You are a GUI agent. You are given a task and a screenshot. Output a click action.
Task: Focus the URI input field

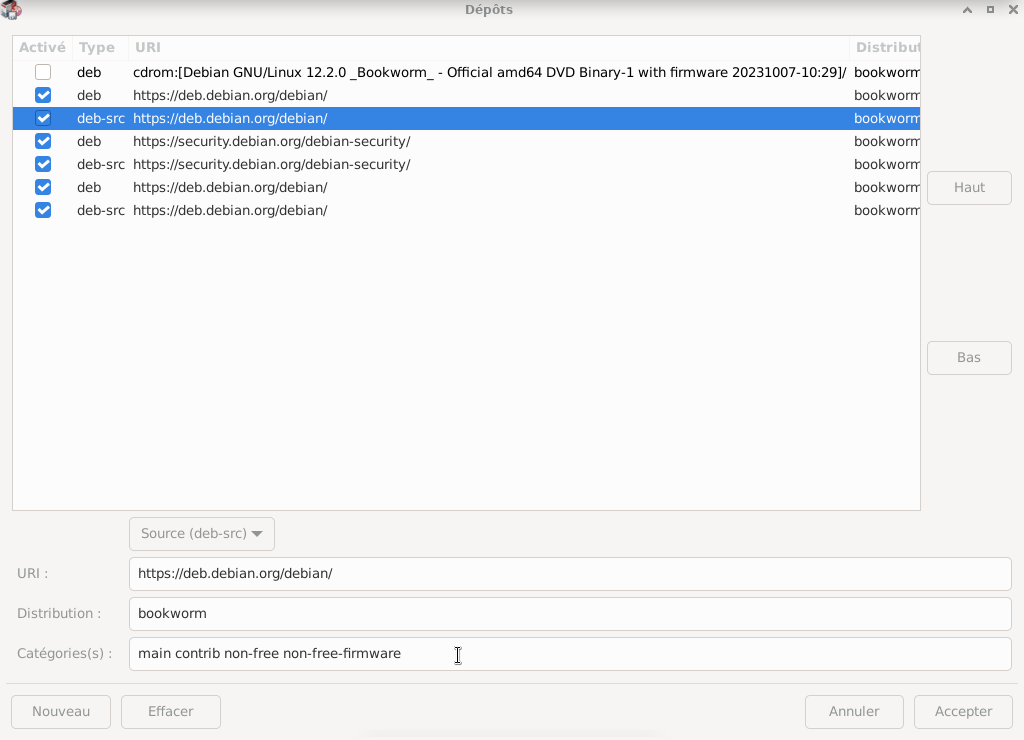(570, 574)
